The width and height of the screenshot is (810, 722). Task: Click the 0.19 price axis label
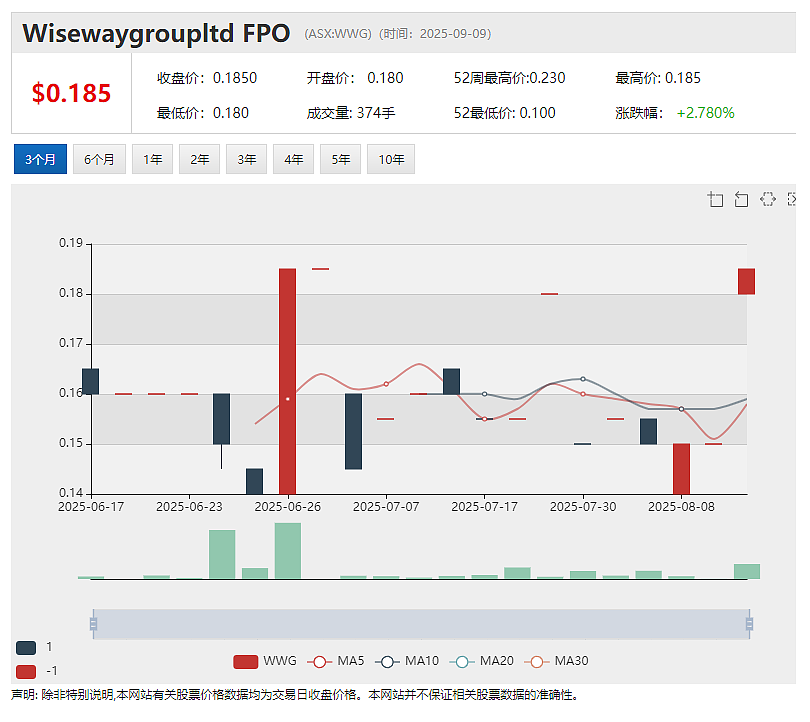tap(71, 243)
